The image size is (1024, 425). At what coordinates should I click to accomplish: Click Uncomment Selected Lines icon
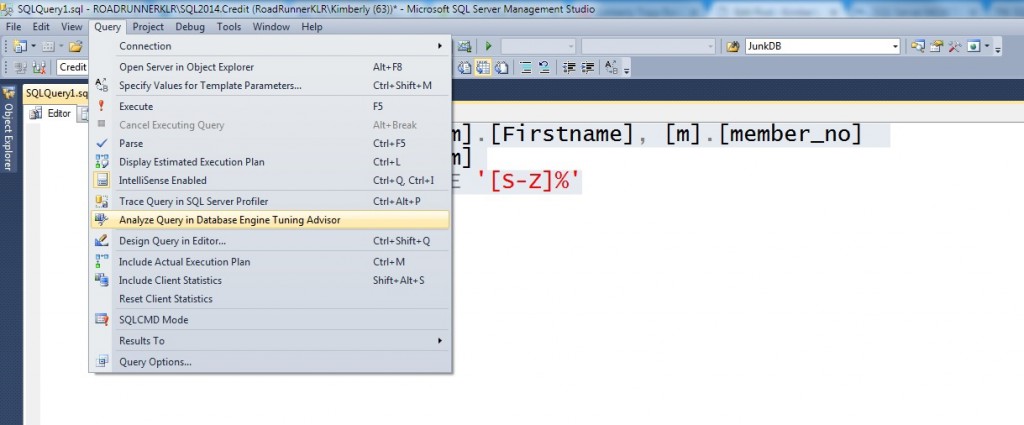[x=544, y=67]
